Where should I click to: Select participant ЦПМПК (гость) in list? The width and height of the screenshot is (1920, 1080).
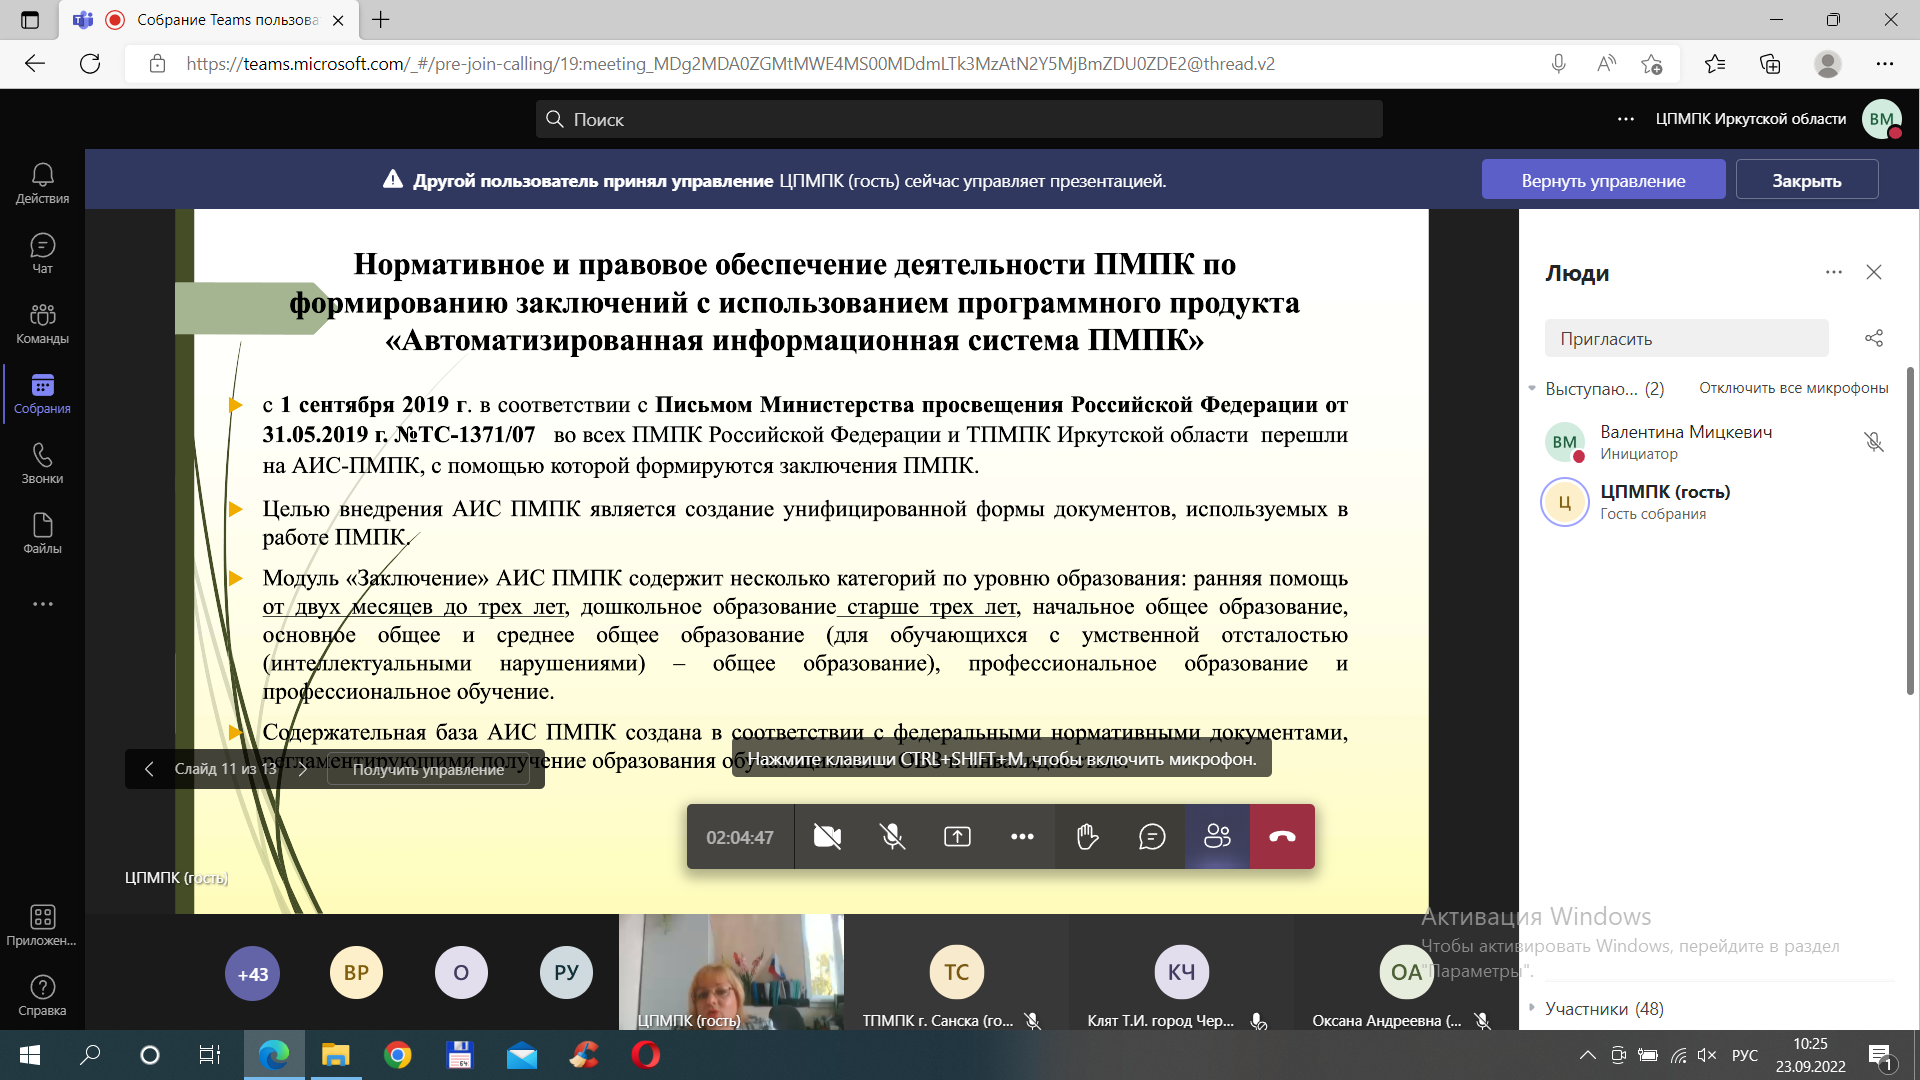pos(1716,502)
